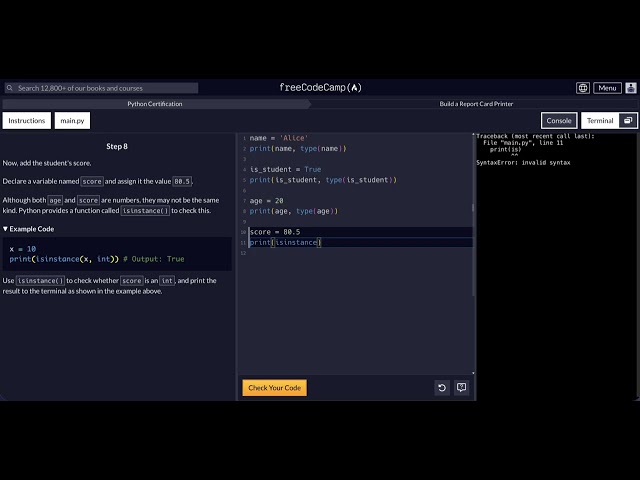
Task: Click the console scrollbar up arrow
Action: click(473, 135)
